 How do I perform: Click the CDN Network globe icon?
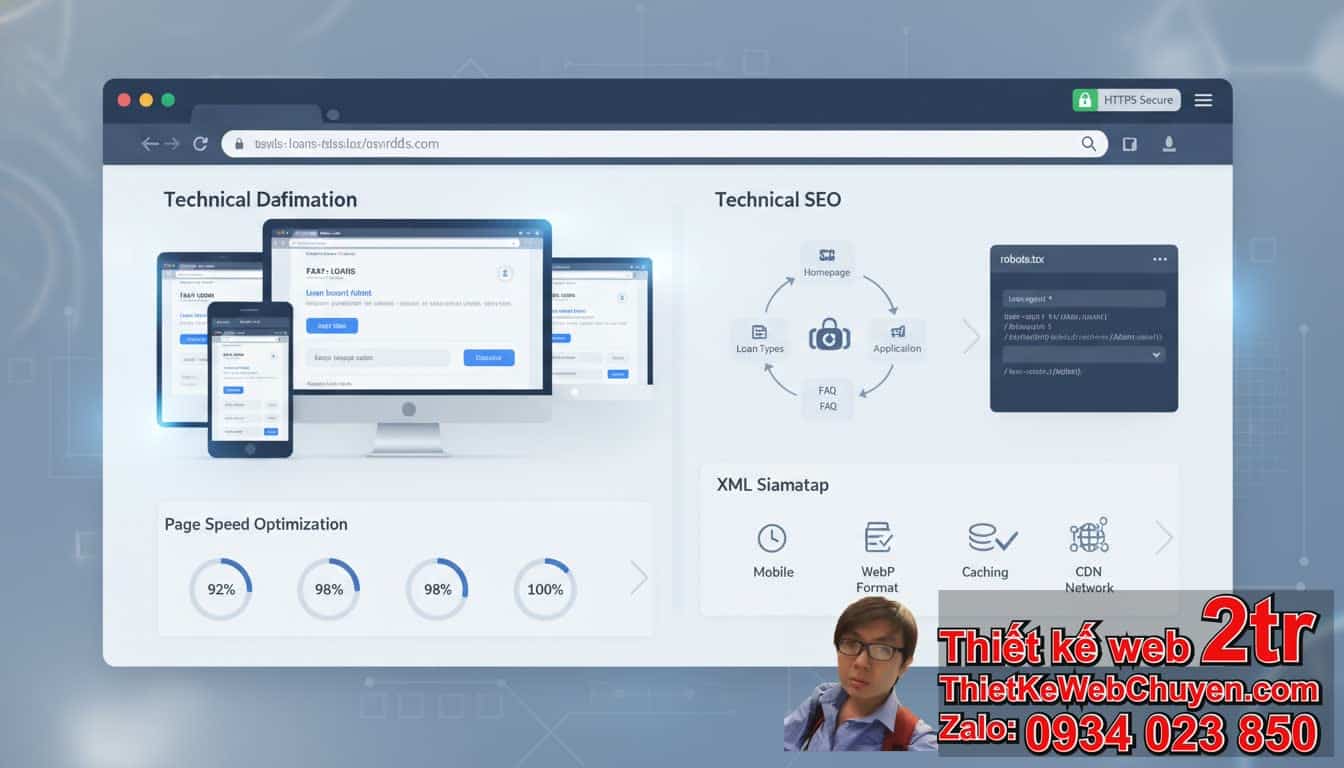pos(1088,536)
